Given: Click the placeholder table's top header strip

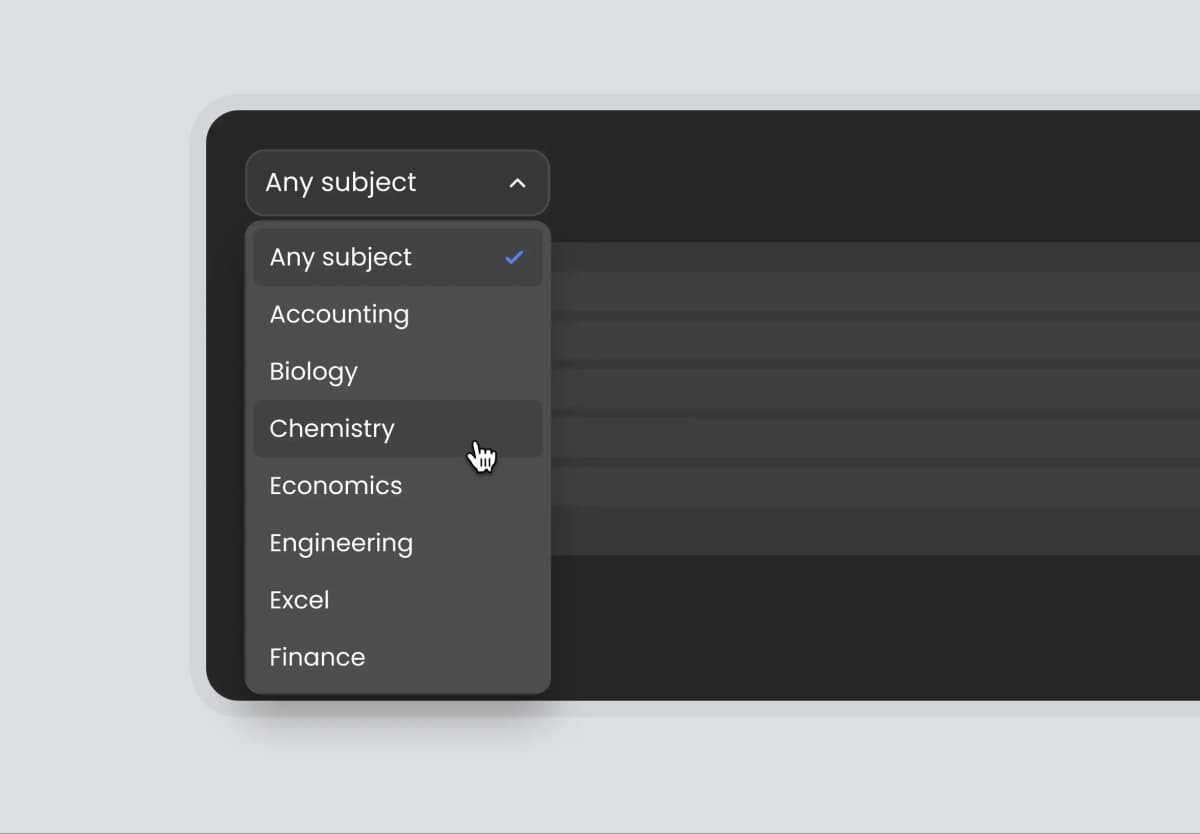Looking at the screenshot, I should coord(870,256).
